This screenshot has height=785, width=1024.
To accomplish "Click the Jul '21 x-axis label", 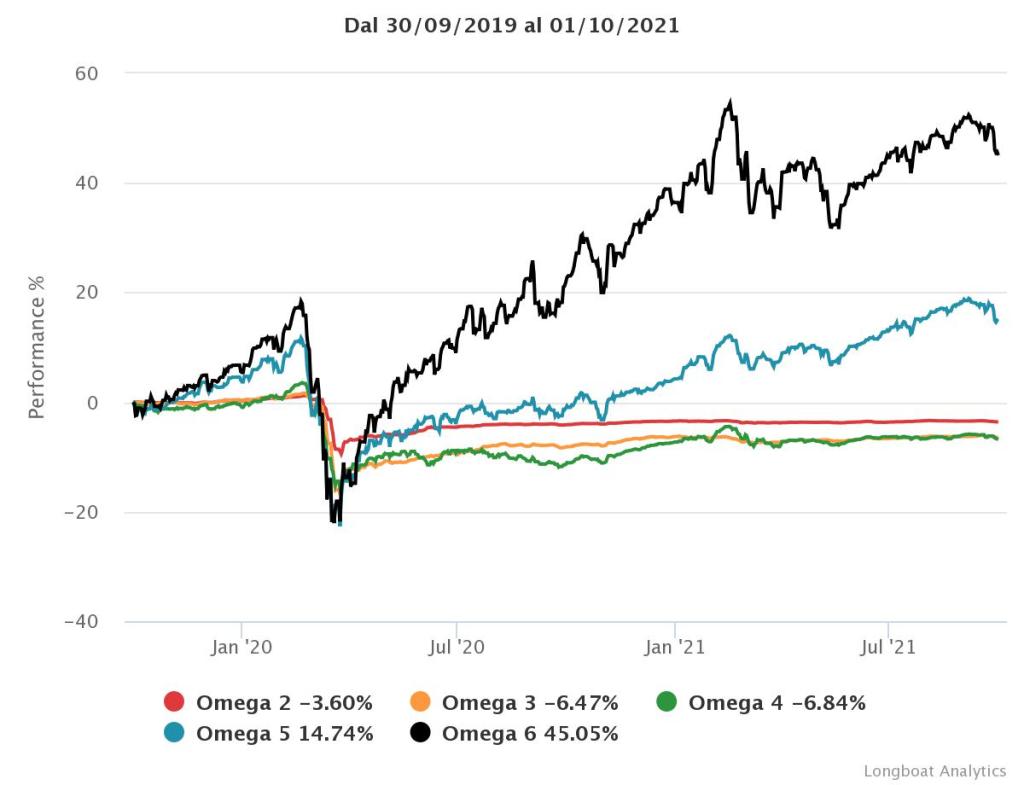I will (x=889, y=647).
